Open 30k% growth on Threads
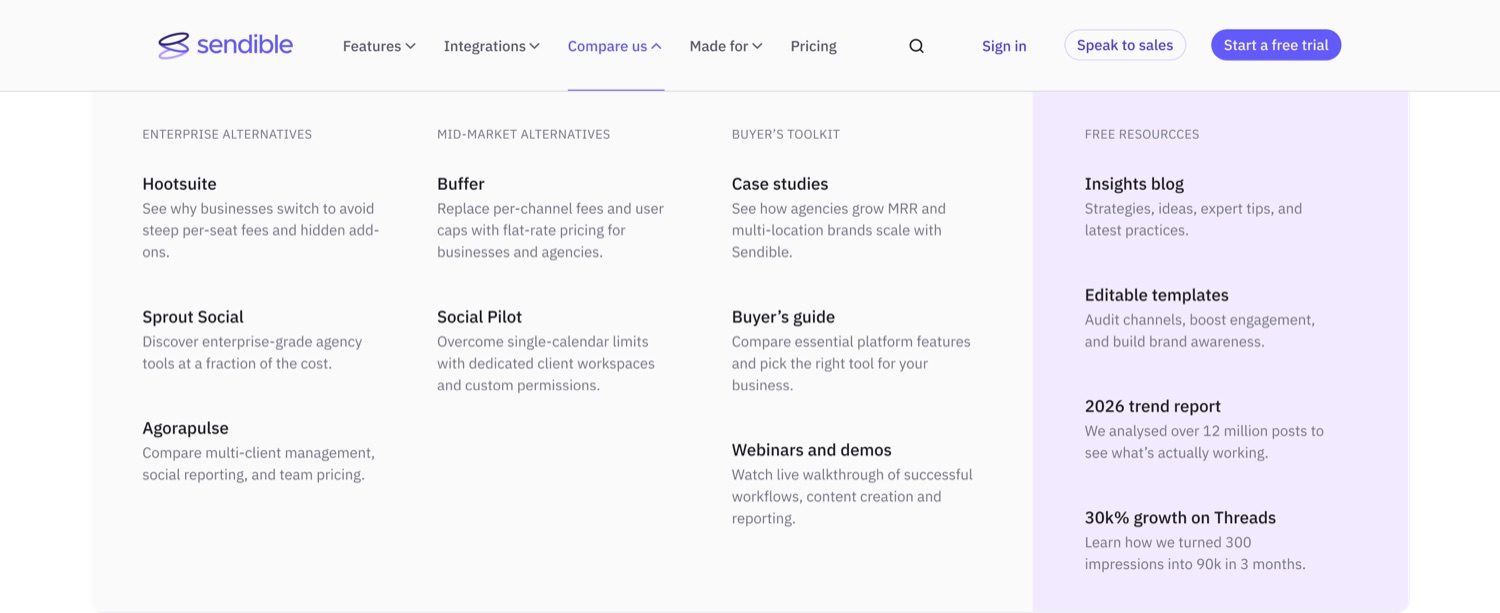The image size is (1500, 613). click(1180, 517)
